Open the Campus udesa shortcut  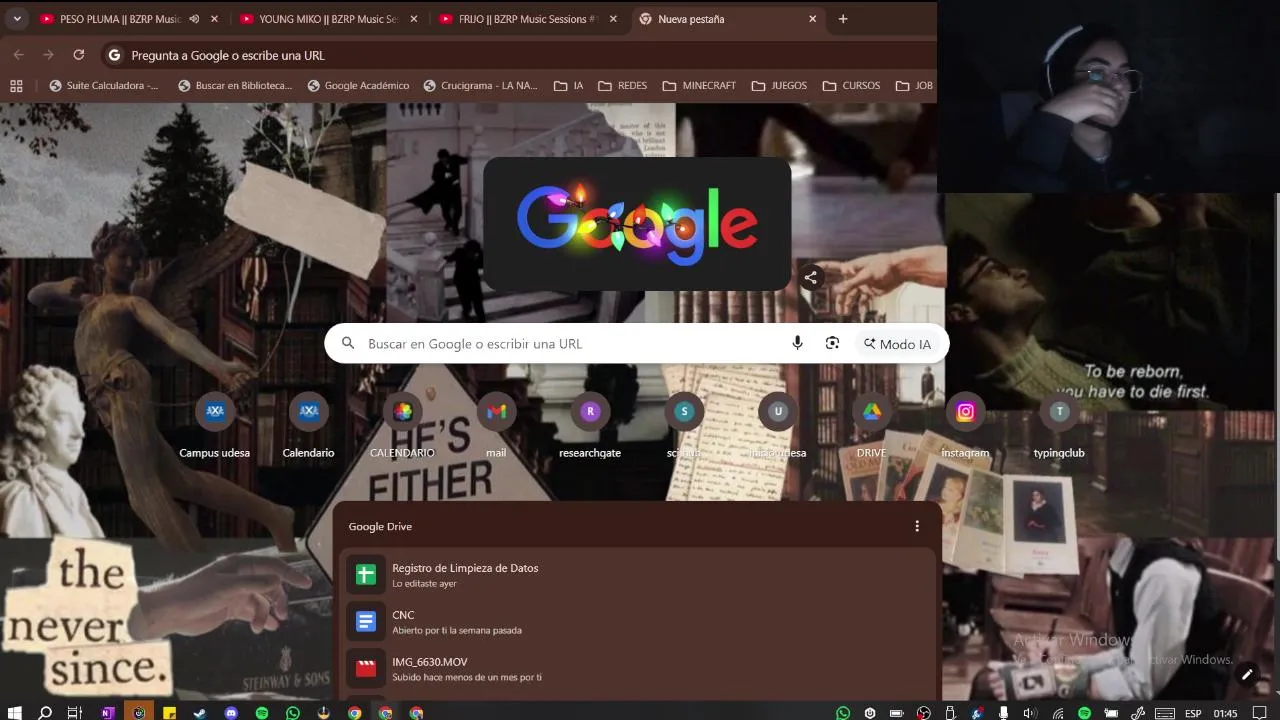click(214, 425)
